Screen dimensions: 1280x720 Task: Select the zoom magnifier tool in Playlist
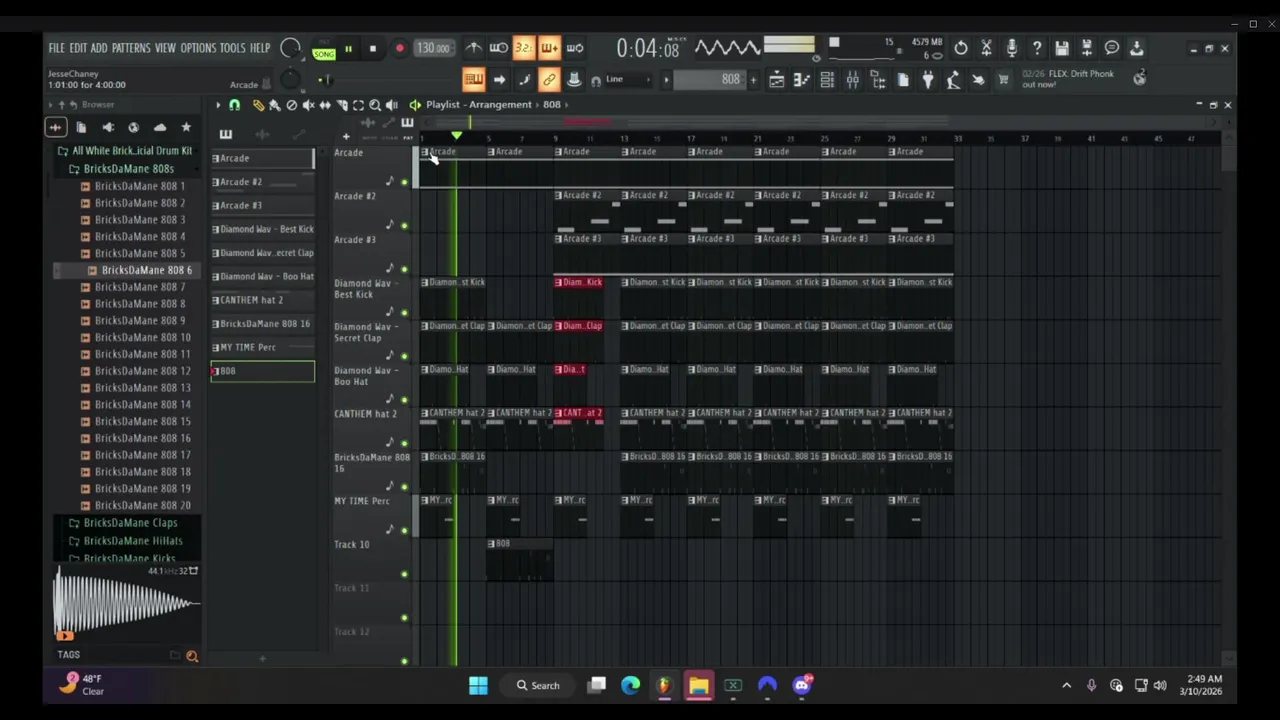point(375,105)
